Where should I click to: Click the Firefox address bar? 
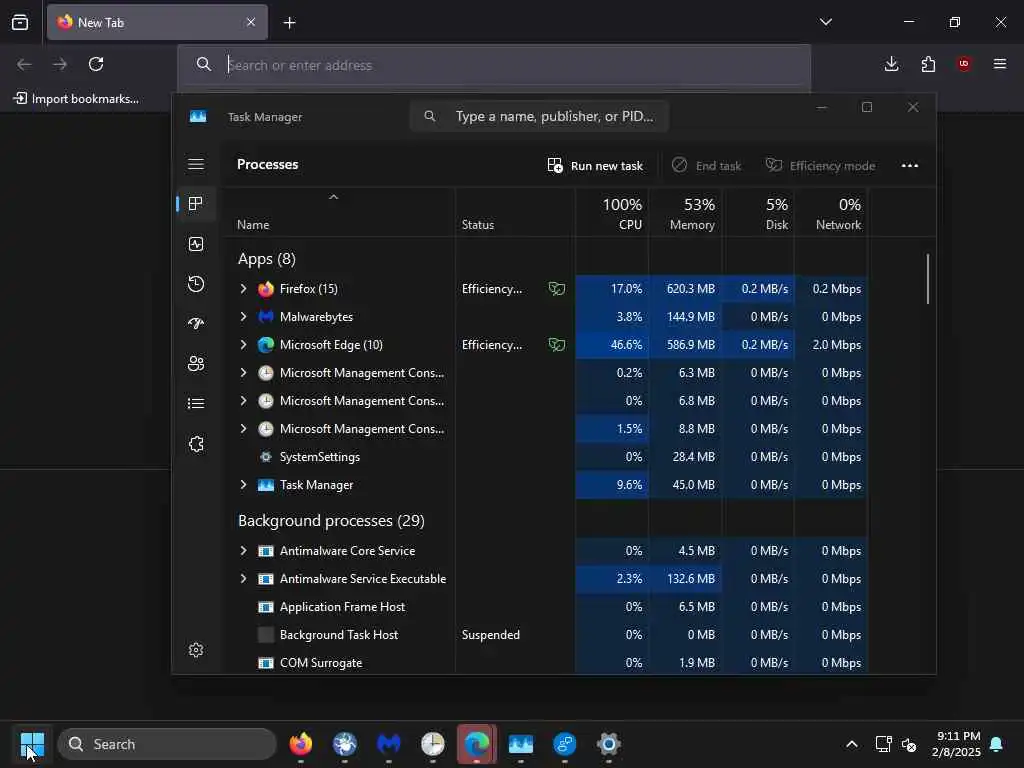click(x=494, y=65)
